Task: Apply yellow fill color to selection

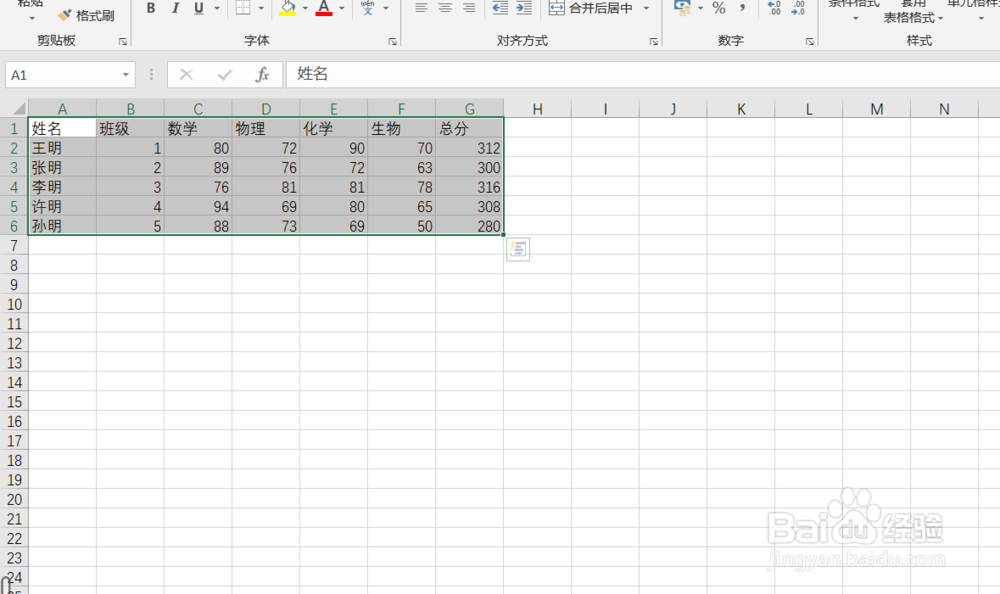Action: (x=288, y=8)
